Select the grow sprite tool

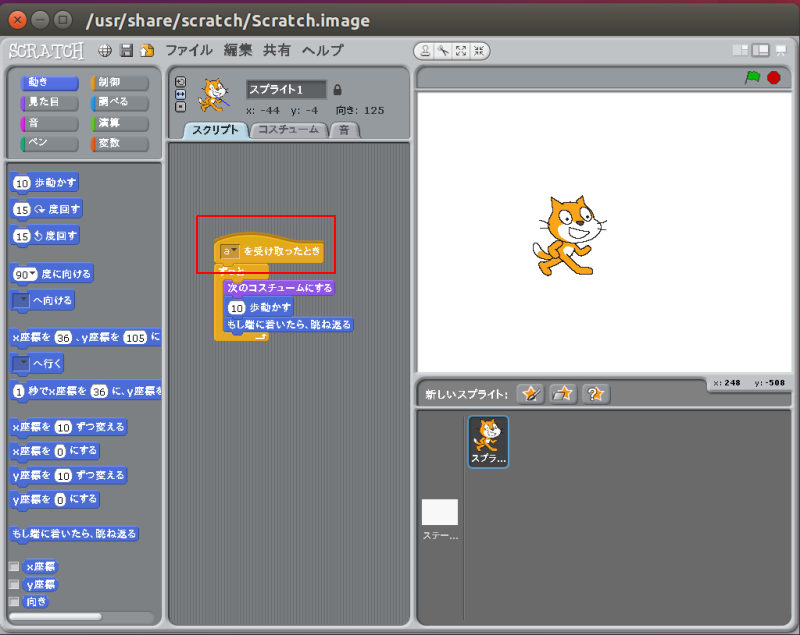point(461,50)
